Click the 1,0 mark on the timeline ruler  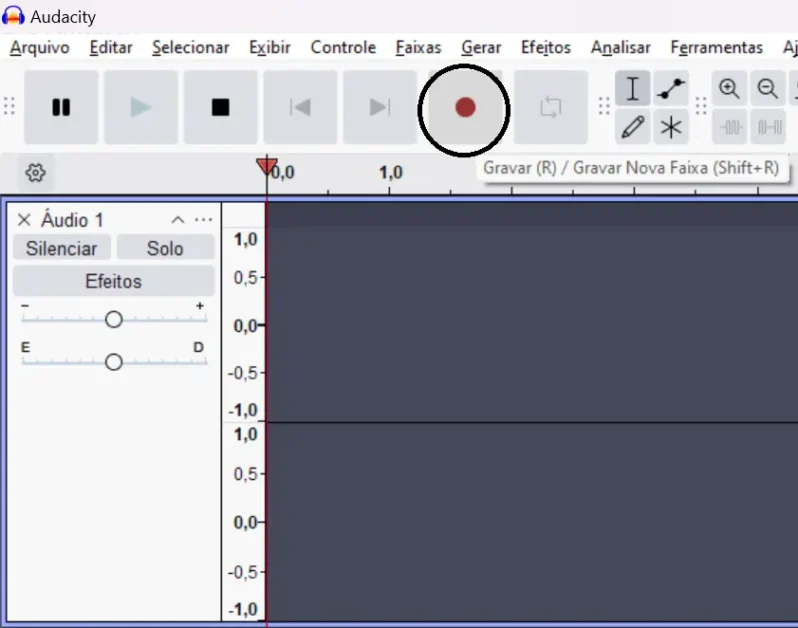coord(390,173)
